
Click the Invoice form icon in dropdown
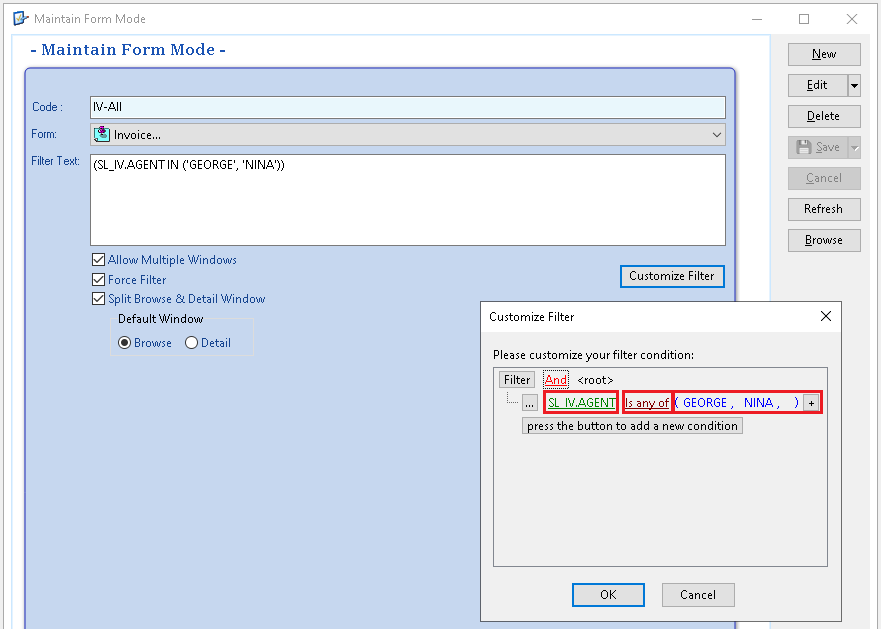tap(102, 135)
